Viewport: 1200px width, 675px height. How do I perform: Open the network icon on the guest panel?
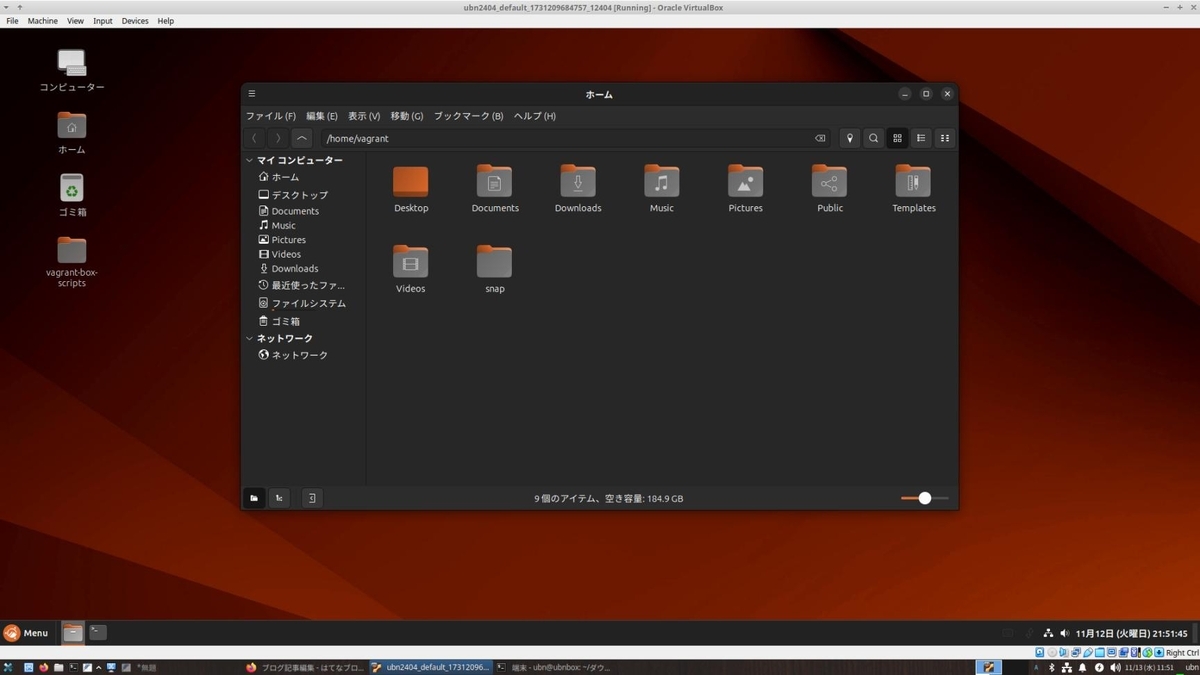tap(1048, 633)
